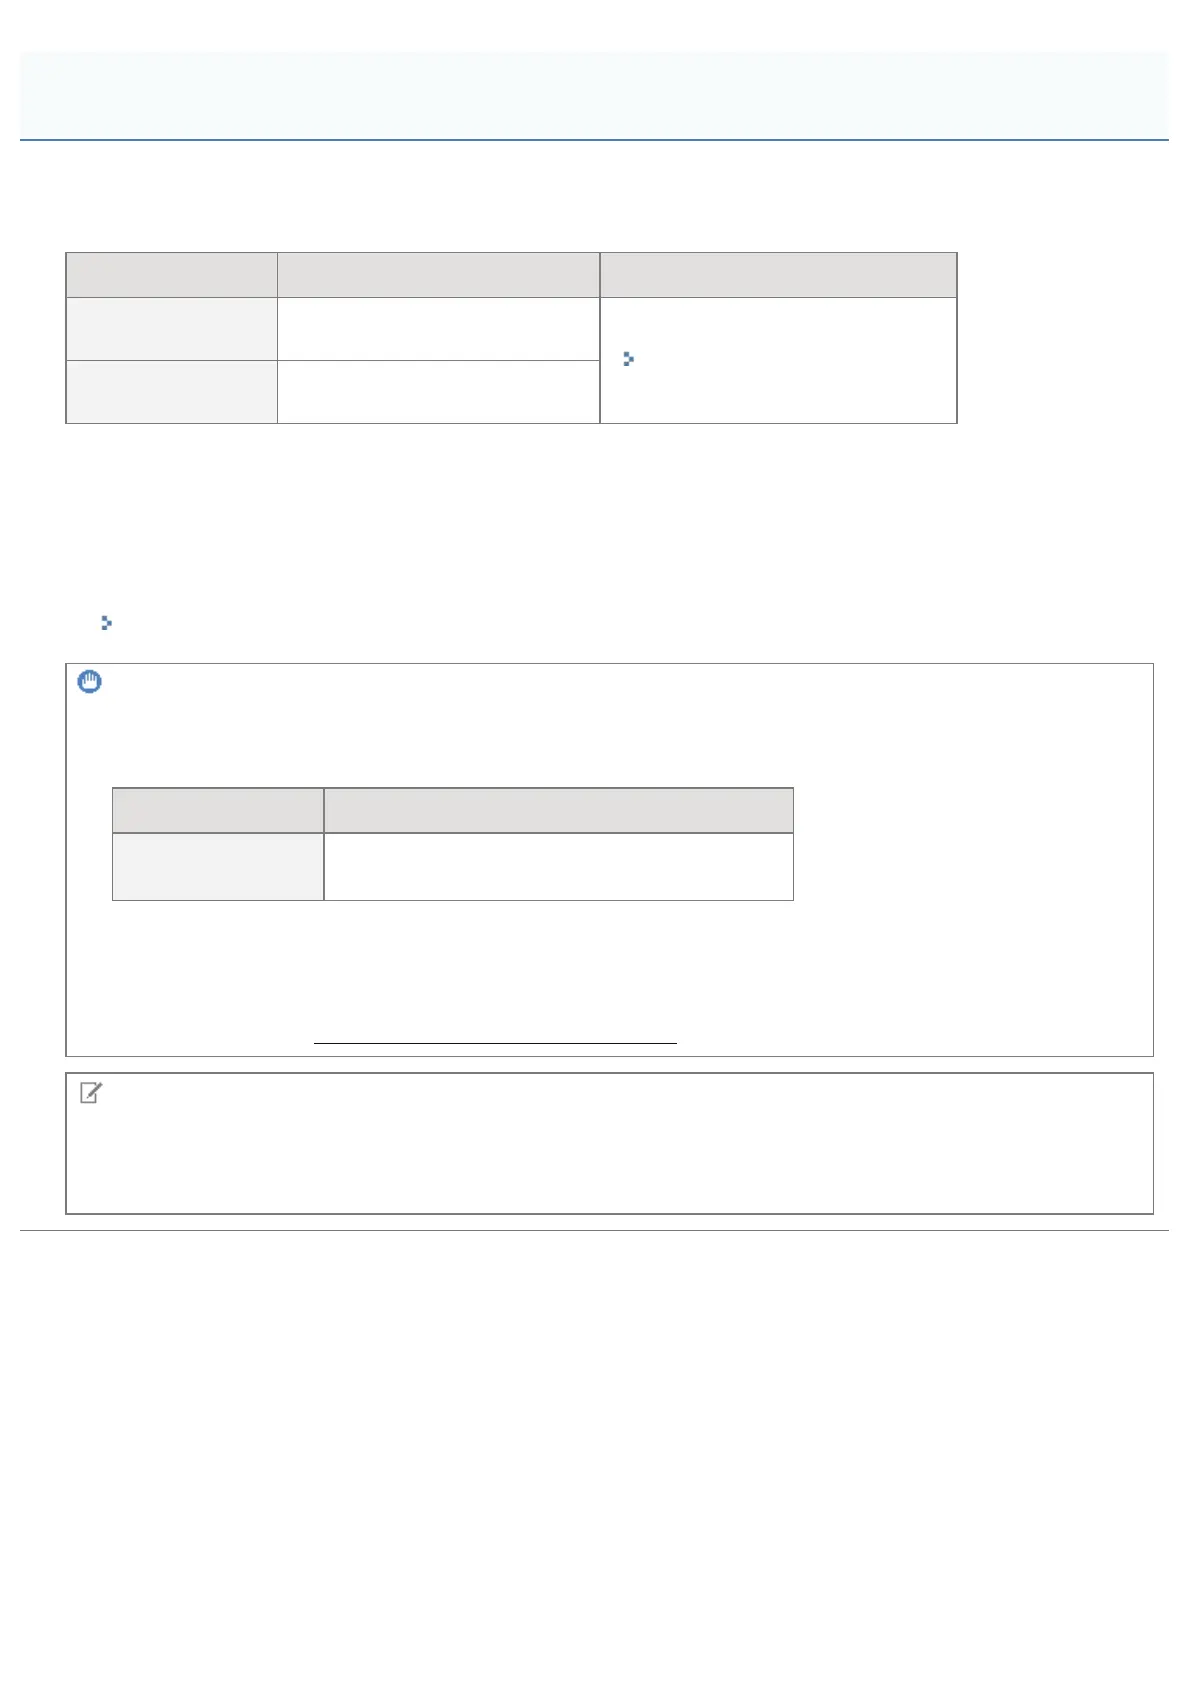Click the pencil Note icon
The width and height of the screenshot is (1190, 1684).
(90, 1094)
